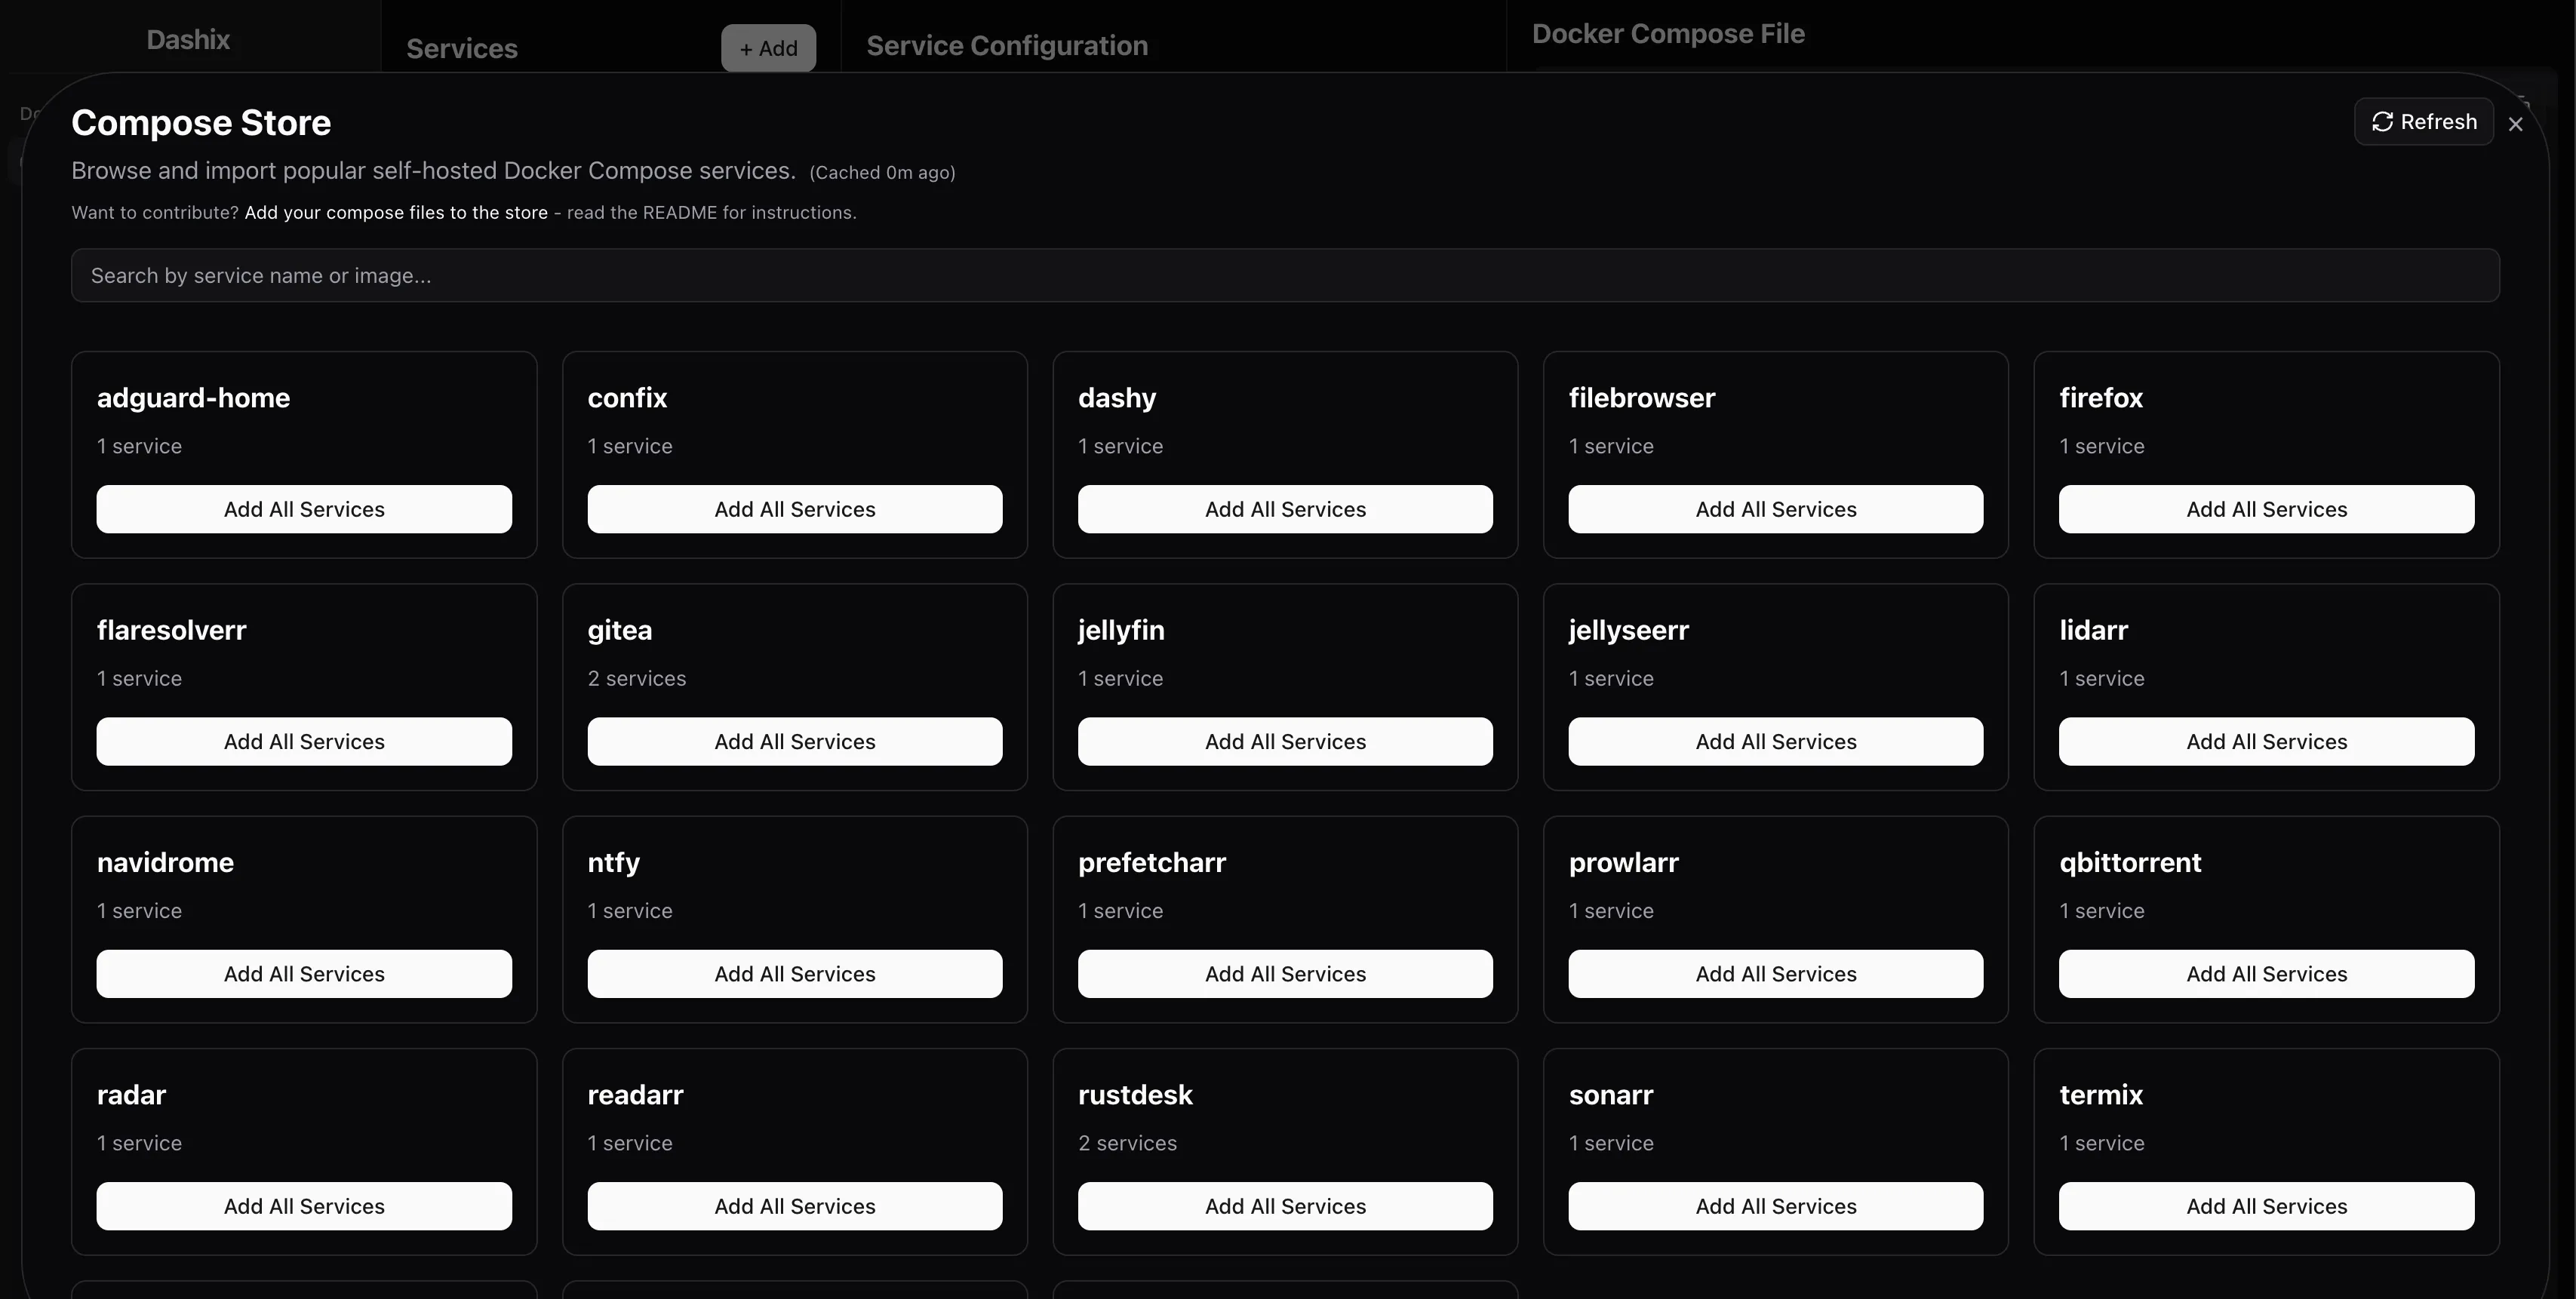Add all services for rustdesk
This screenshot has width=2576, height=1299.
(1285, 1206)
